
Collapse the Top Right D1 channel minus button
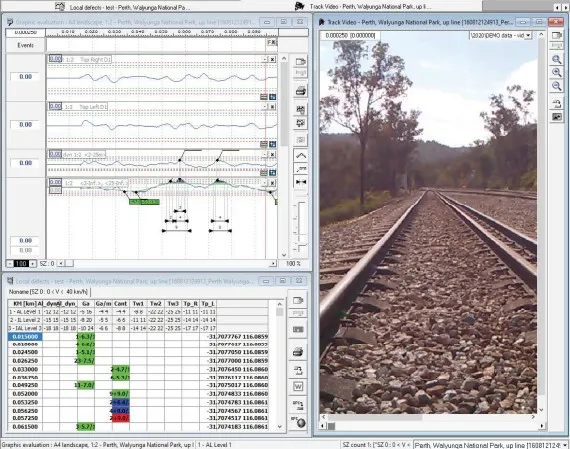click(x=265, y=59)
